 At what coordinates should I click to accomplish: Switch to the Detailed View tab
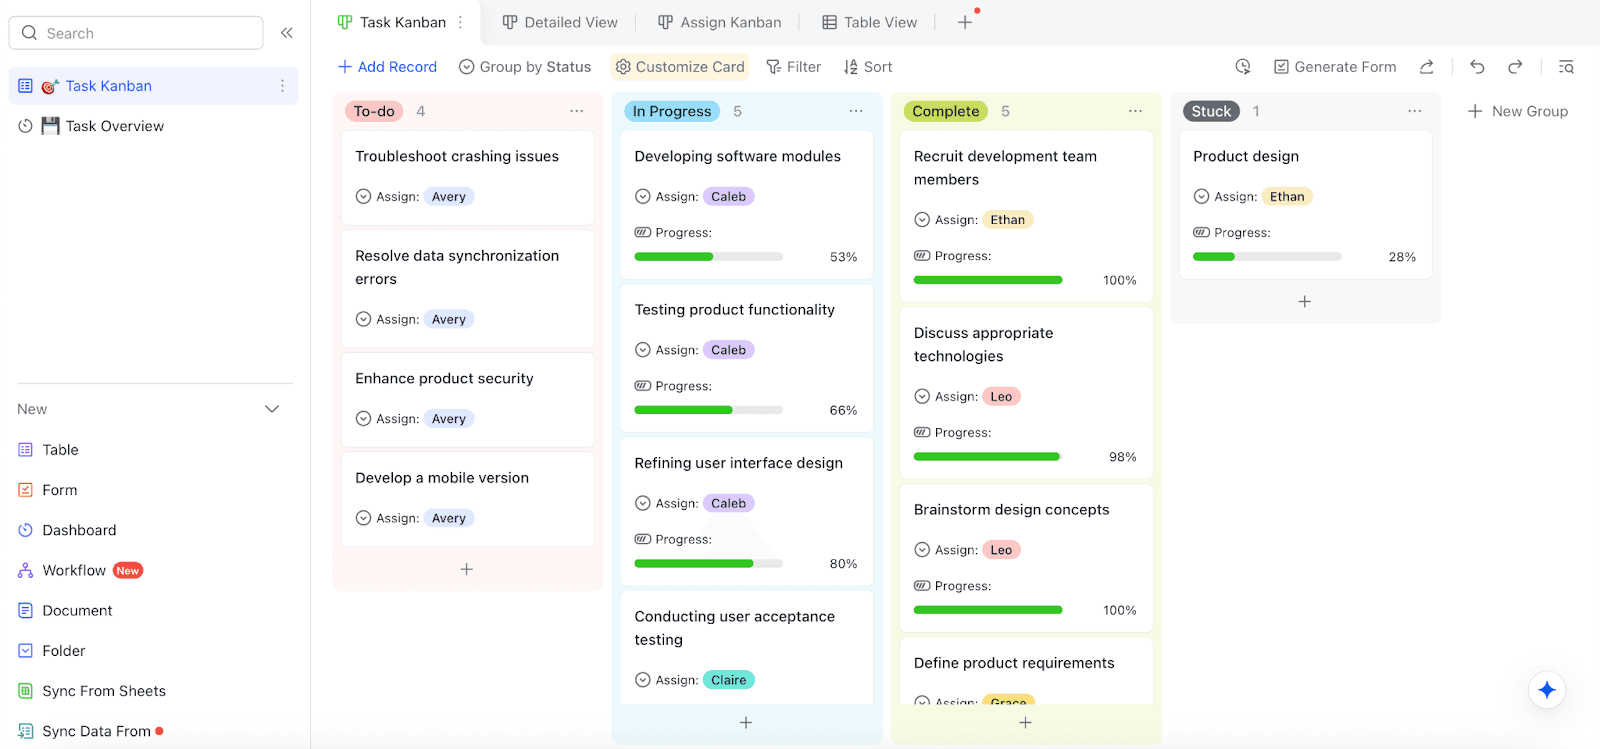point(560,22)
